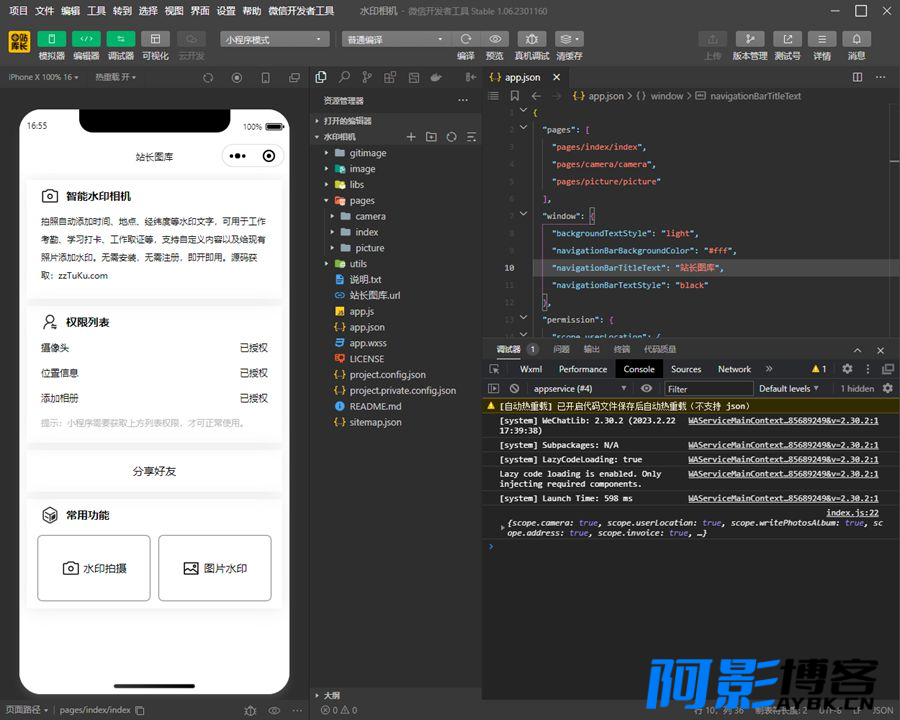The width and height of the screenshot is (900, 720).
Task: Open the Default levels dropdown
Action: 788,389
